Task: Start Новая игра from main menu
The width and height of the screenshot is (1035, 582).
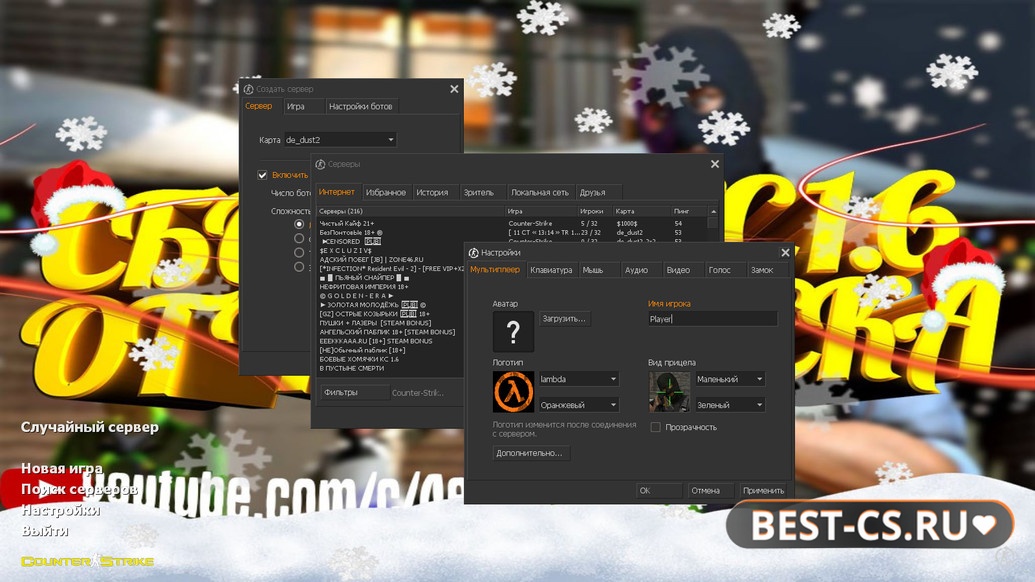Action: [x=61, y=468]
